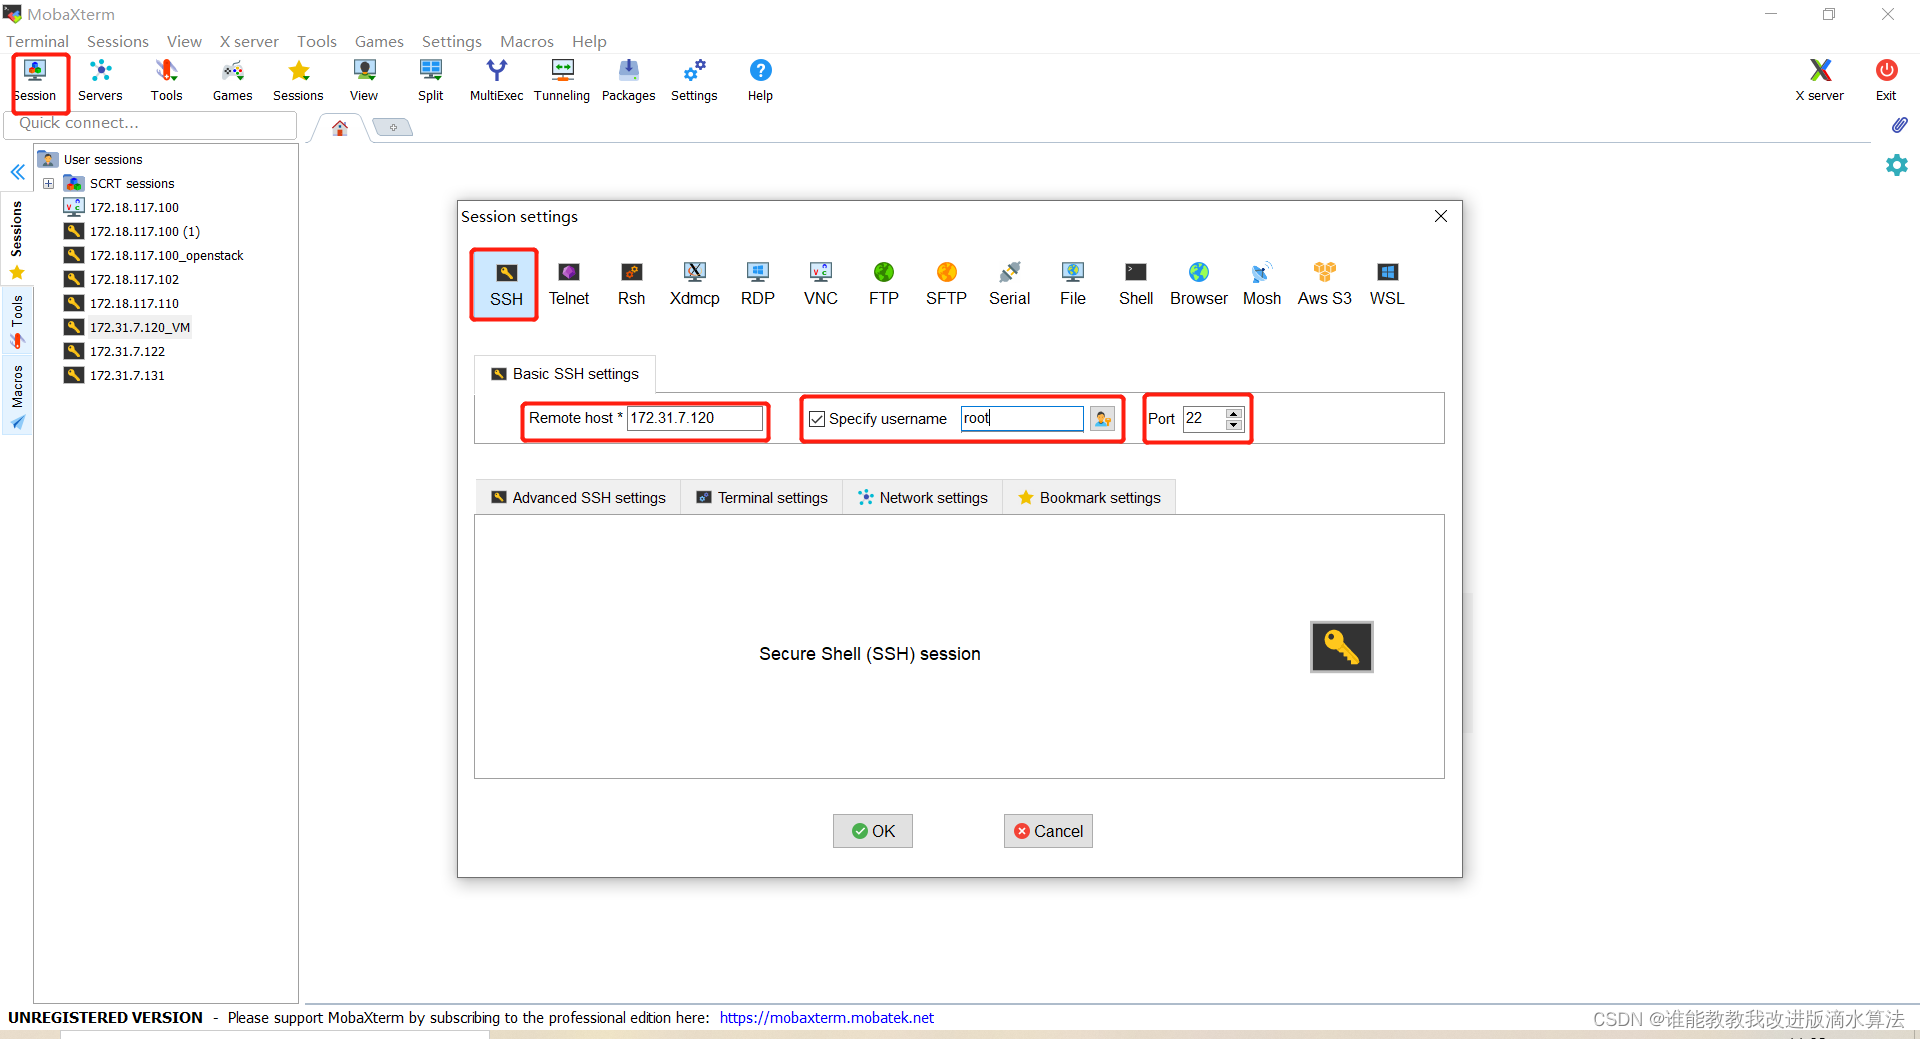
Task: Choose File session type
Action: tap(1073, 285)
